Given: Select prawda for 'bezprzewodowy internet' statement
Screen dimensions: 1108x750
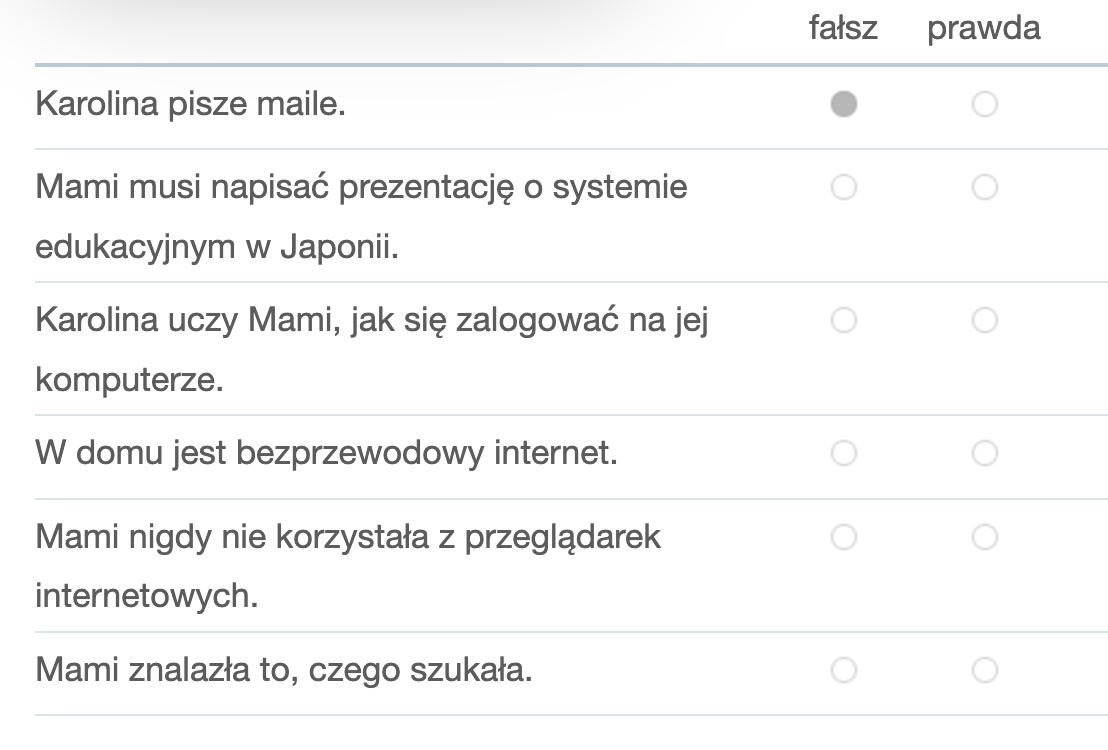Looking at the screenshot, I should (985, 453).
